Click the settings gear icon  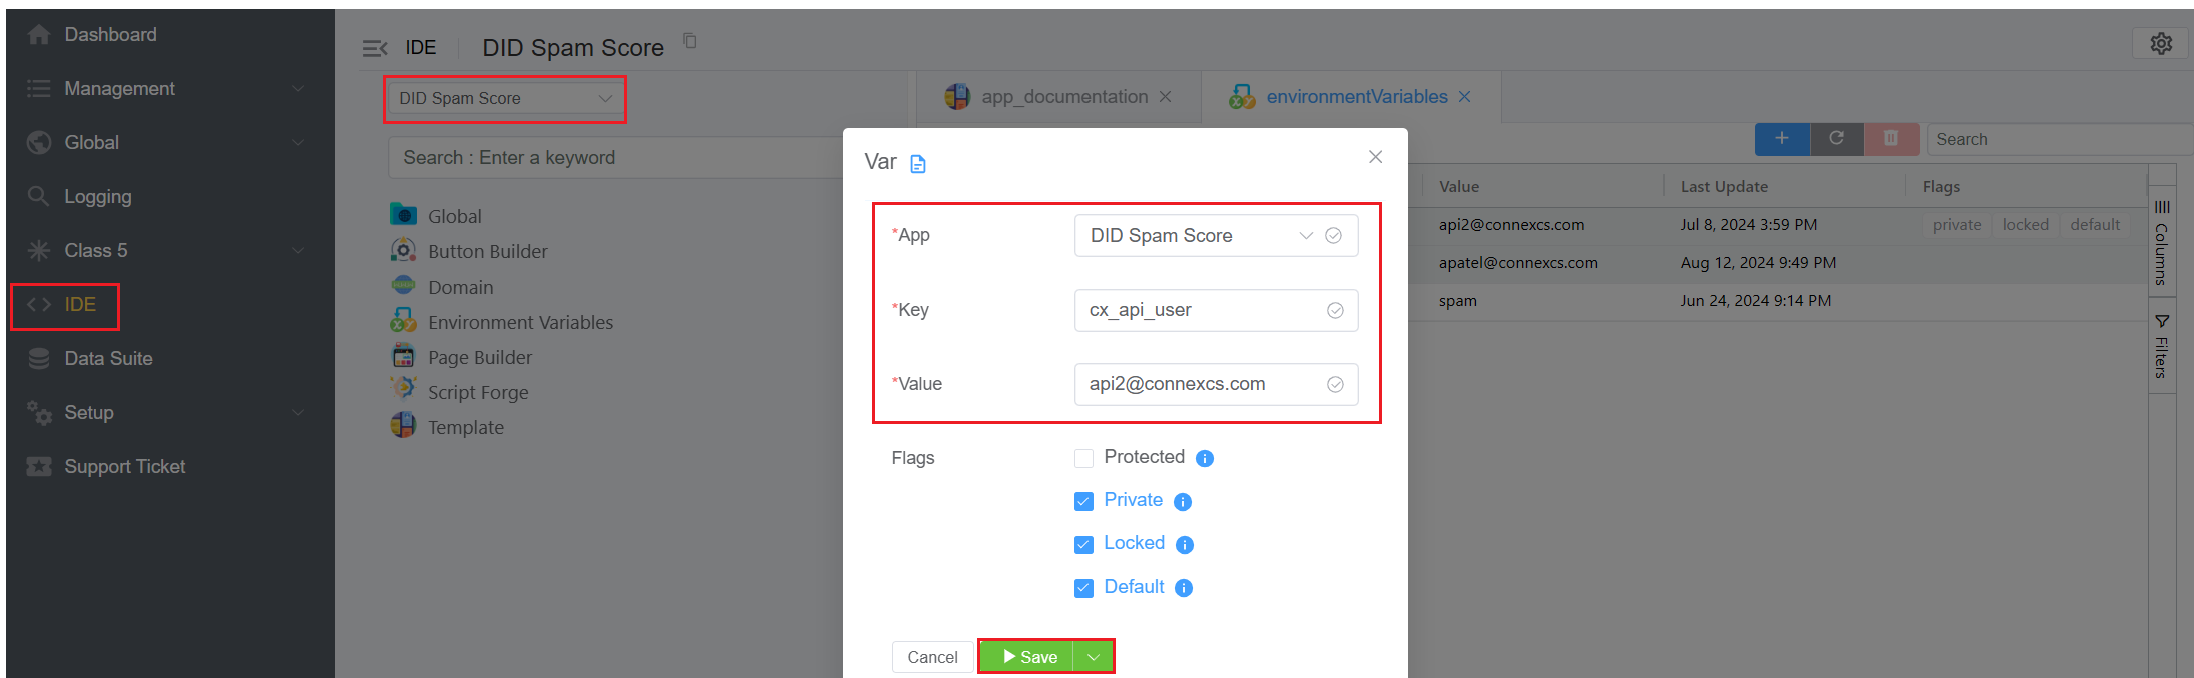point(2160,44)
